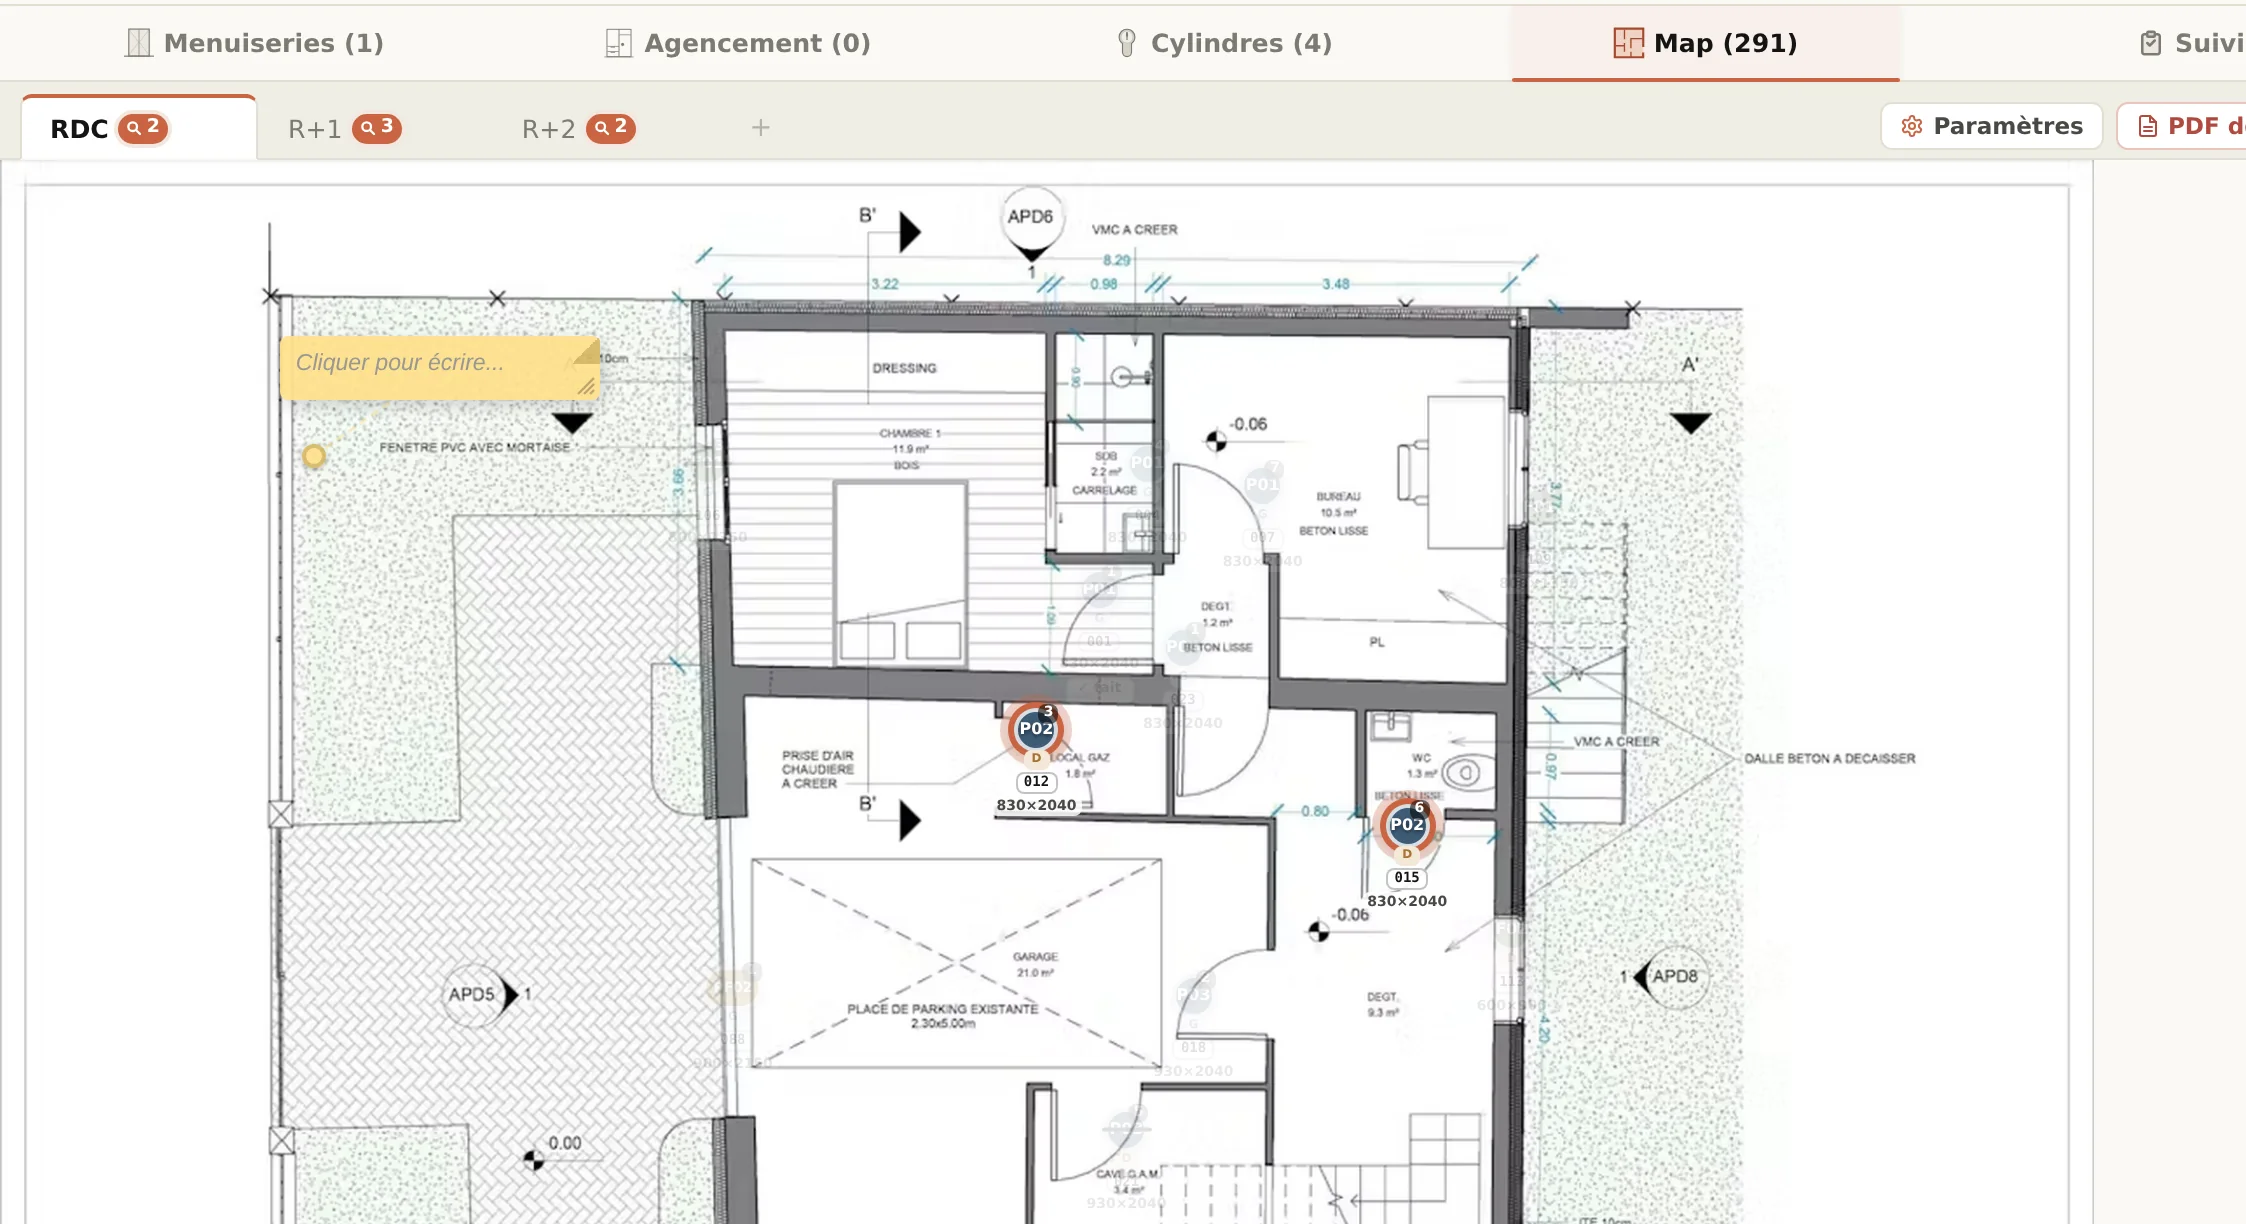This screenshot has width=2246, height=1224.
Task: Click the 015 door number label
Action: click(x=1407, y=877)
